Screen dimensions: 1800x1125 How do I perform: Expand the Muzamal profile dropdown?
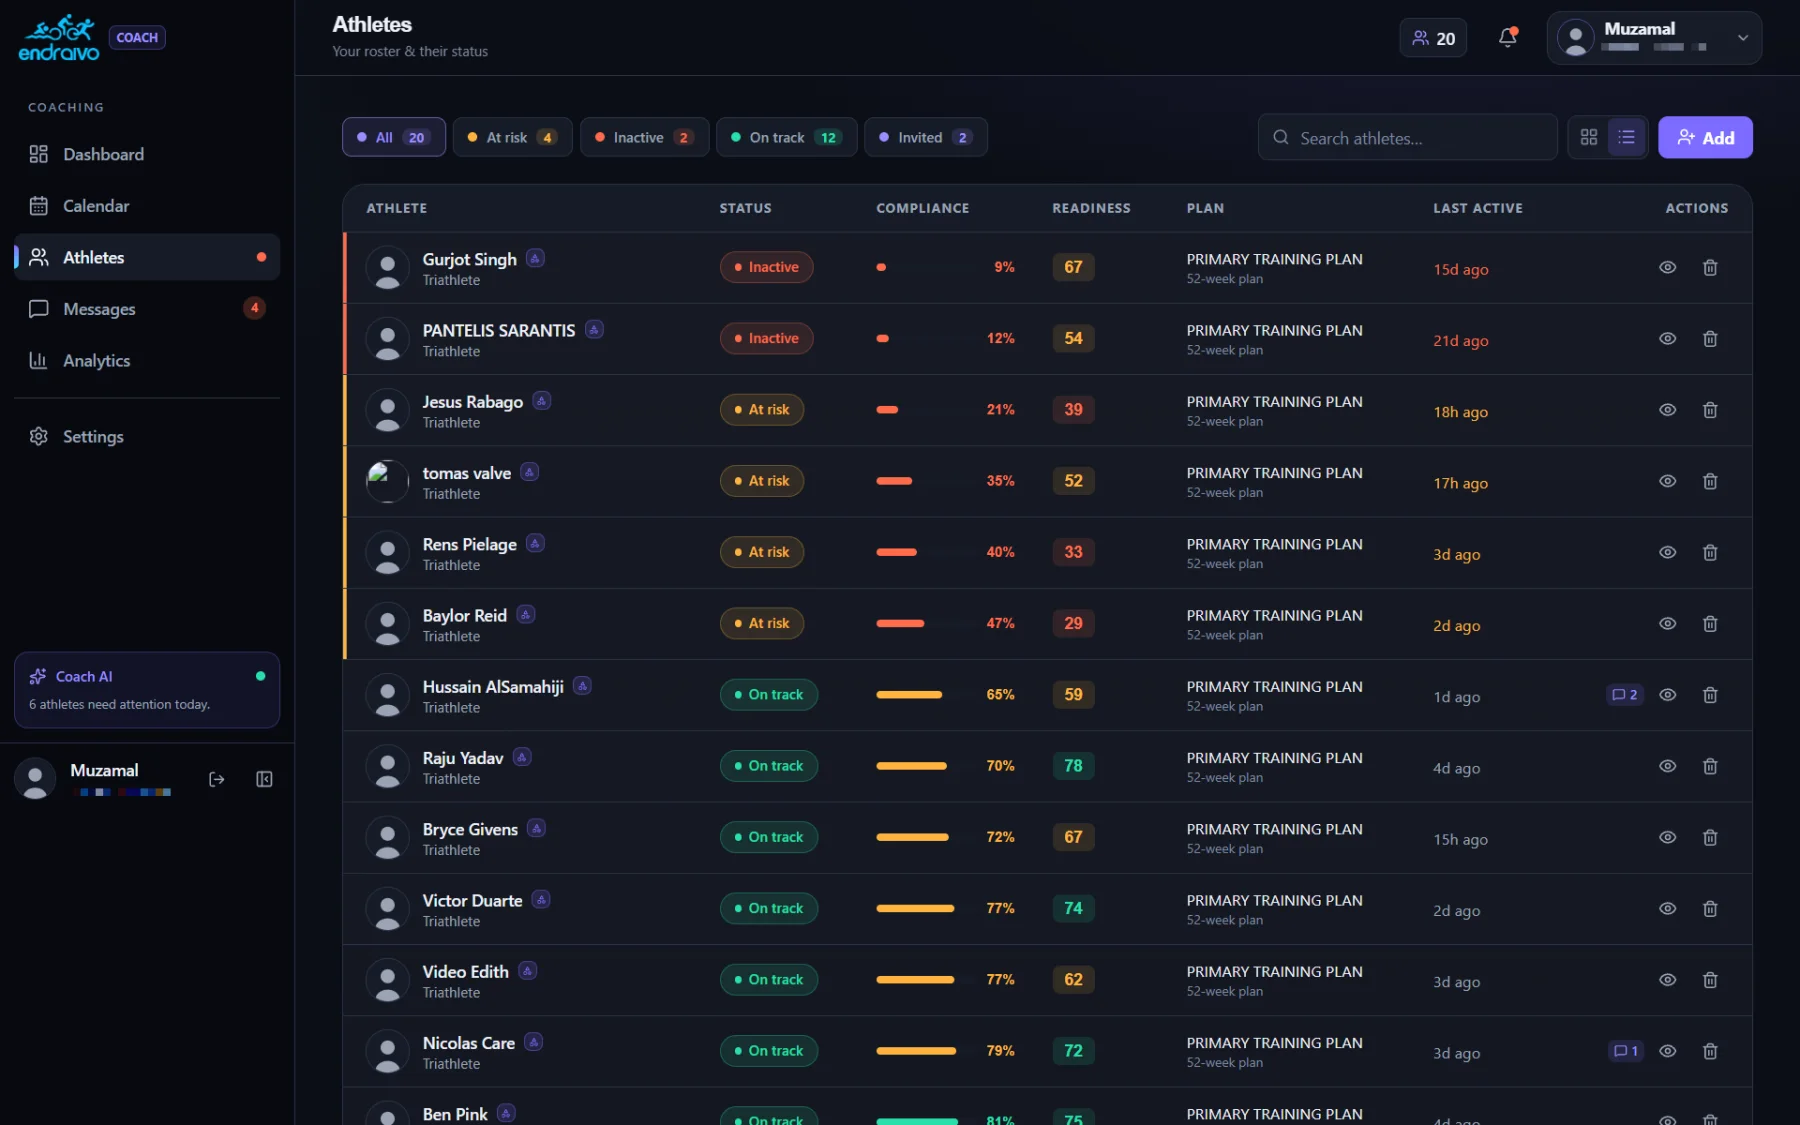point(1654,38)
